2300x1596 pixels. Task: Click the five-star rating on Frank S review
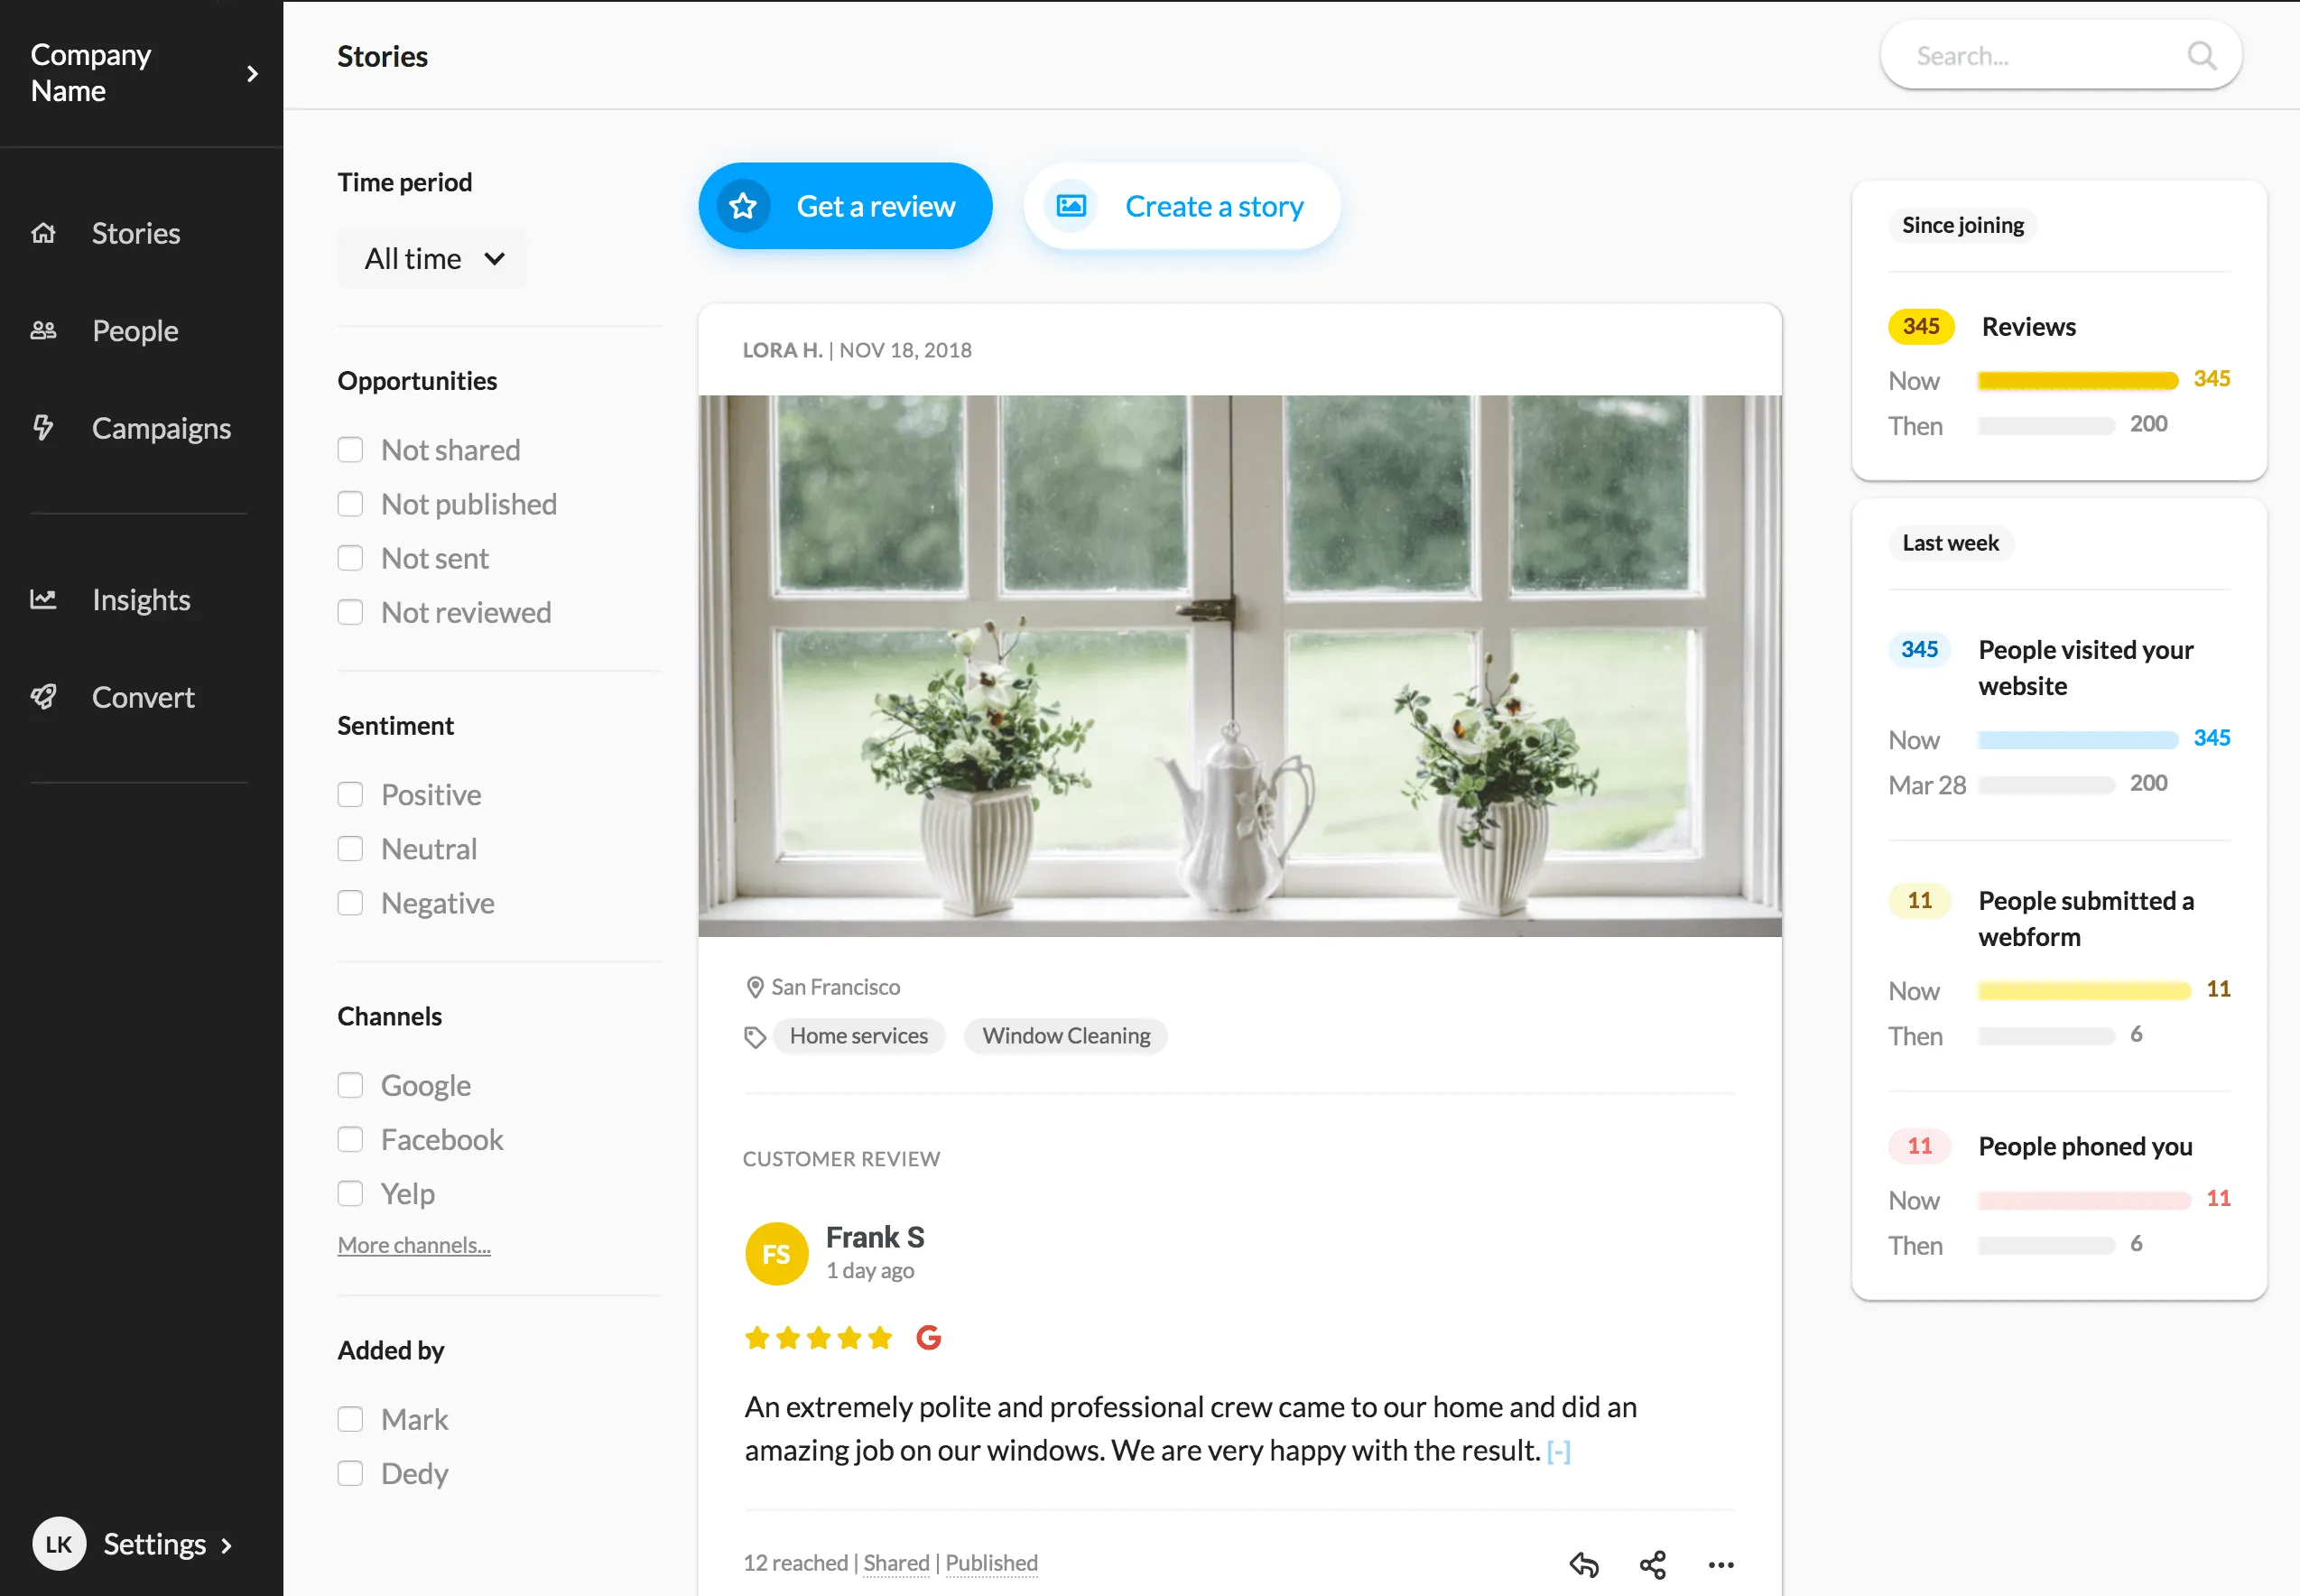818,1337
